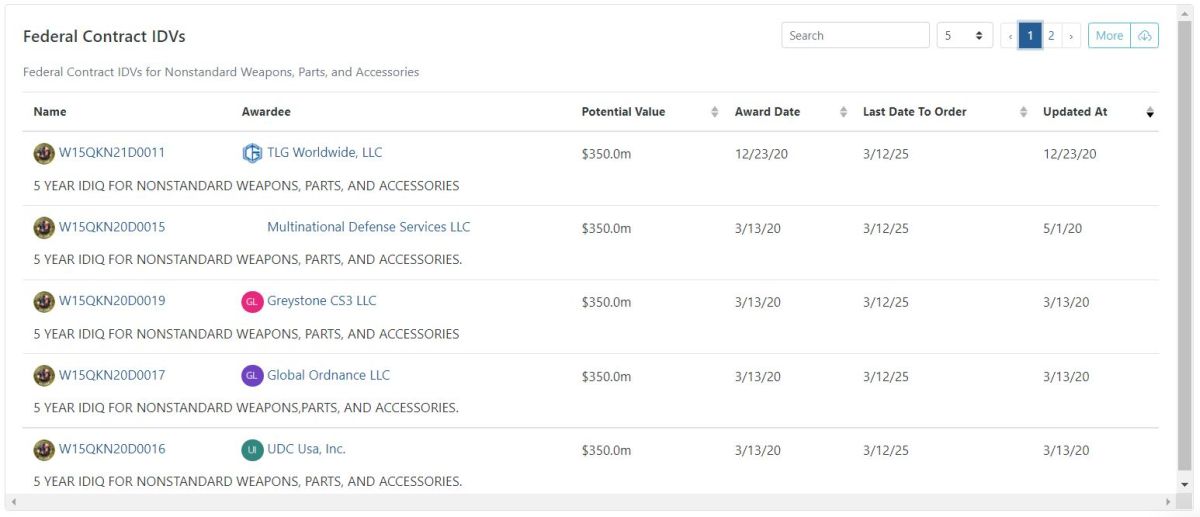This screenshot has height=517, width=1200.
Task: Go to next page with right chevron
Action: (1071, 36)
